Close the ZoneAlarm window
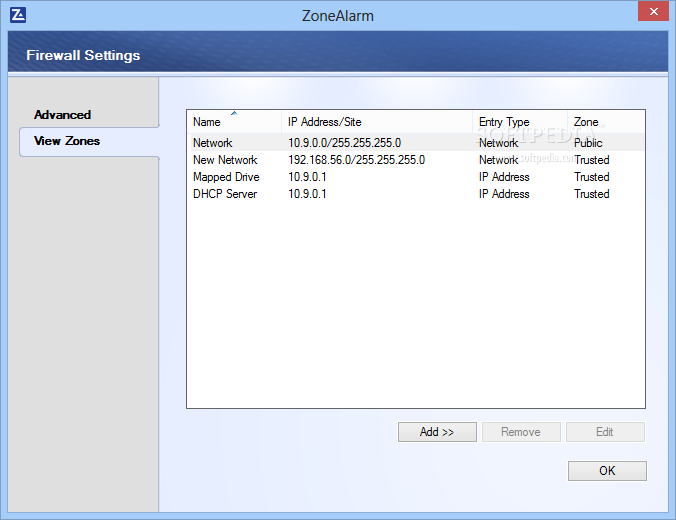676x520 pixels. 654,12
